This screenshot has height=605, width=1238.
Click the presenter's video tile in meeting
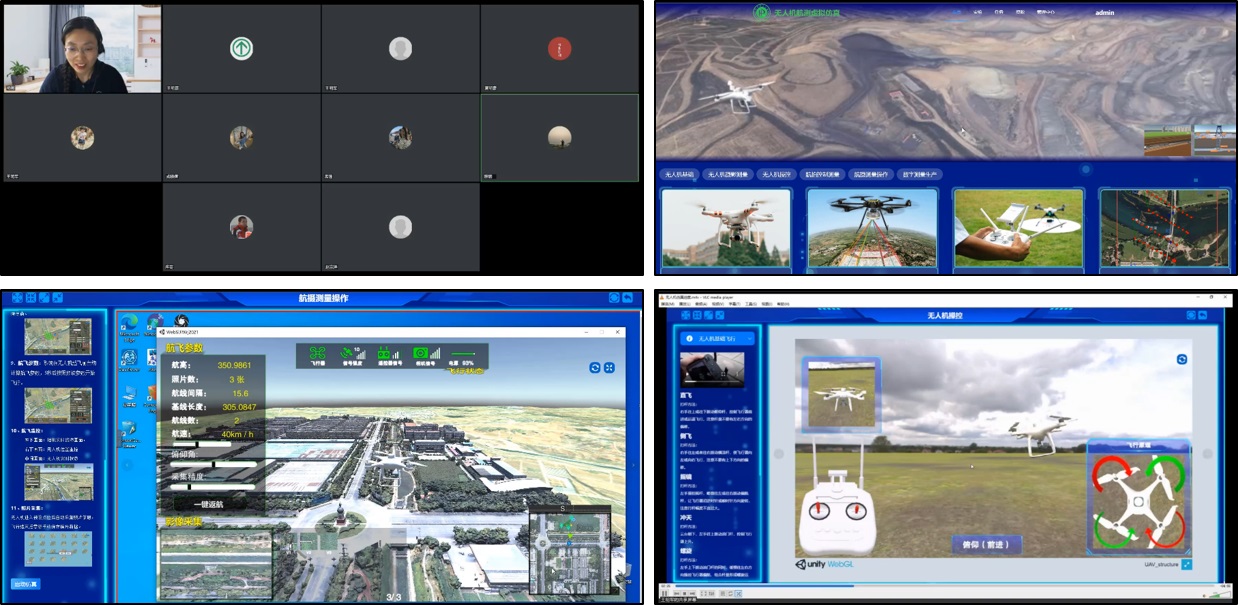(82, 49)
